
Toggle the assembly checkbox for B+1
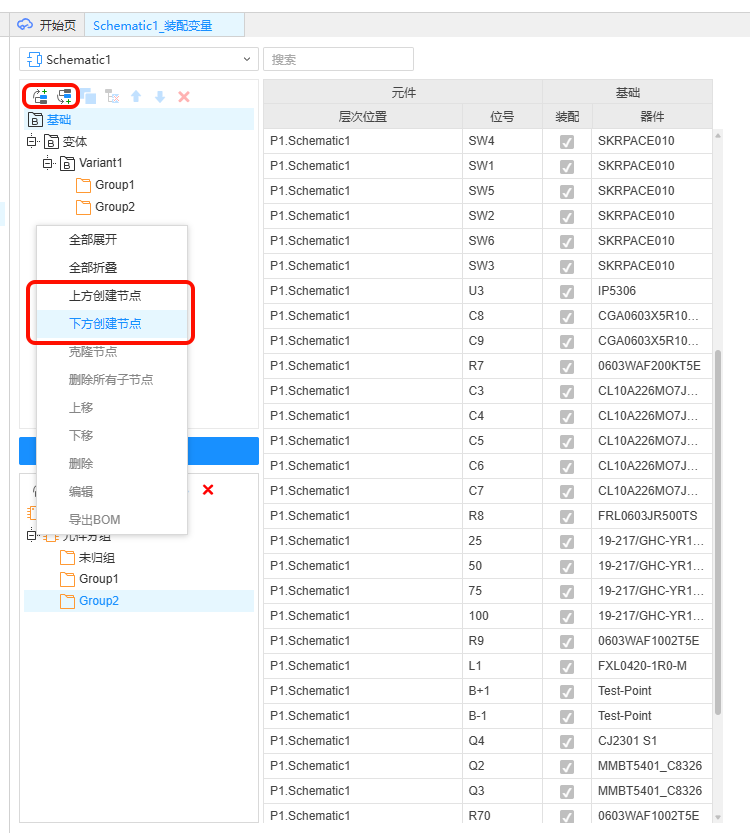click(x=567, y=691)
